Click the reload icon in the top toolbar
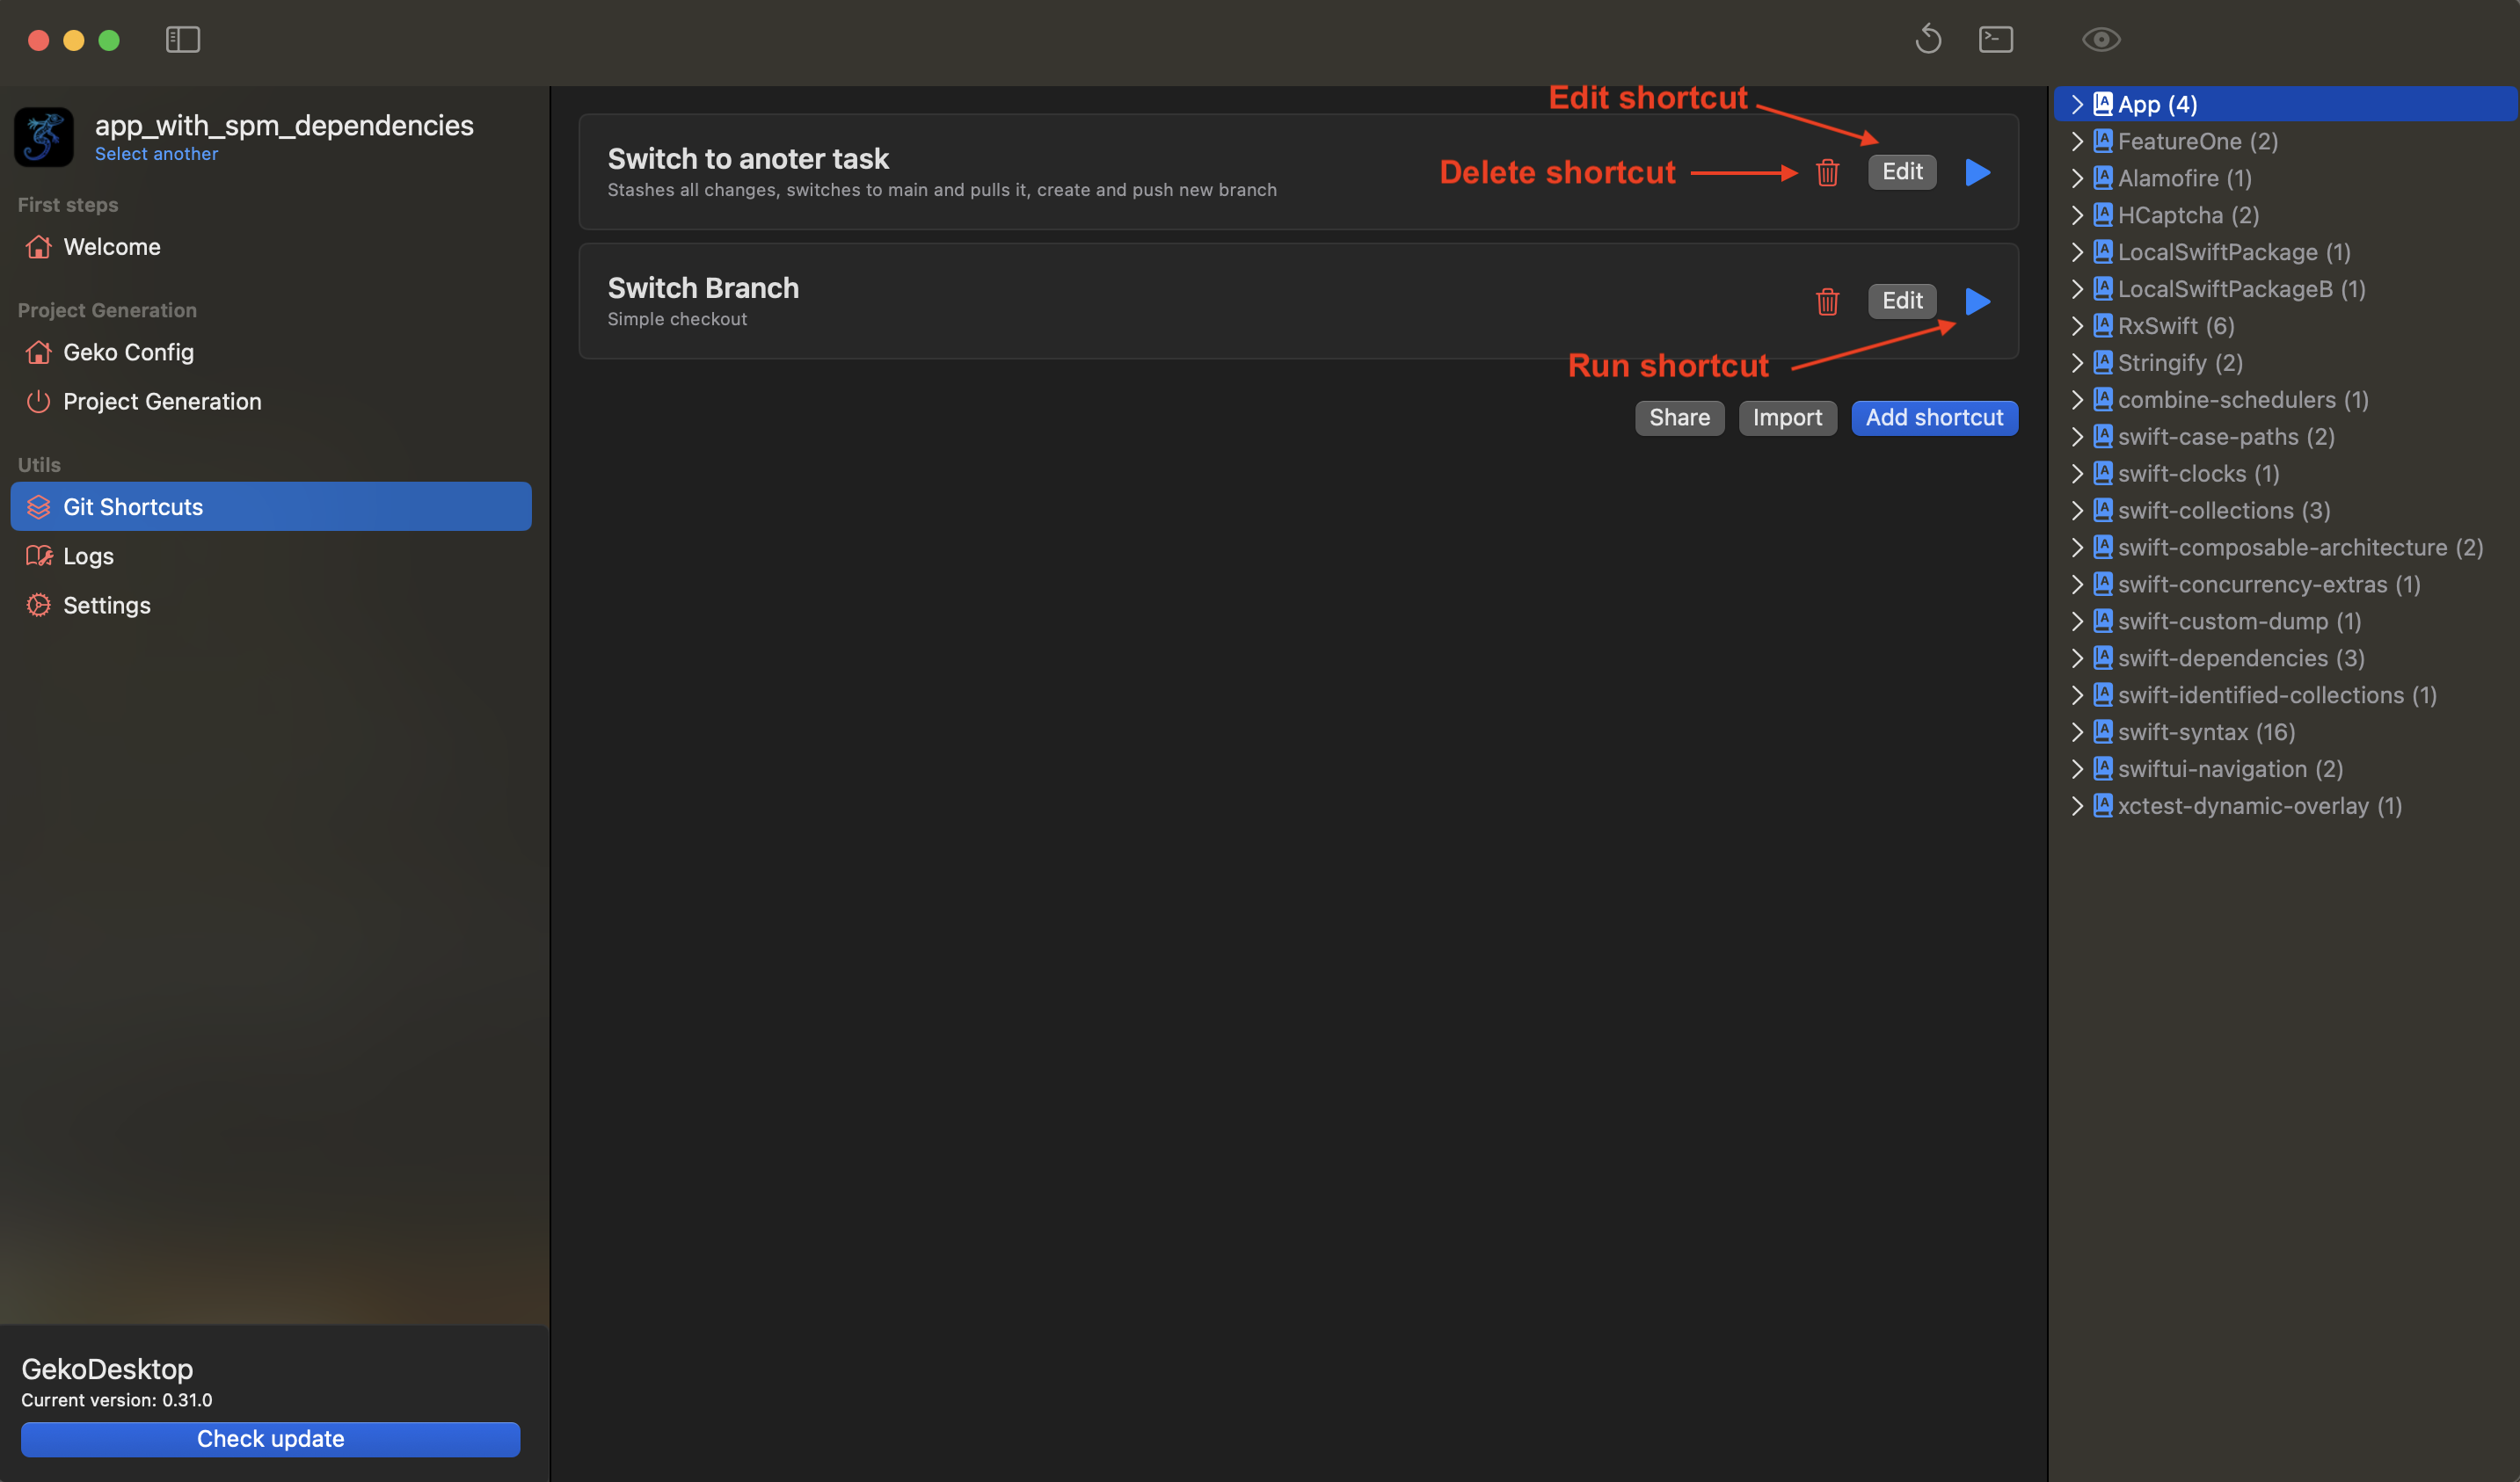This screenshot has height=1482, width=2520. pyautogui.click(x=1929, y=39)
